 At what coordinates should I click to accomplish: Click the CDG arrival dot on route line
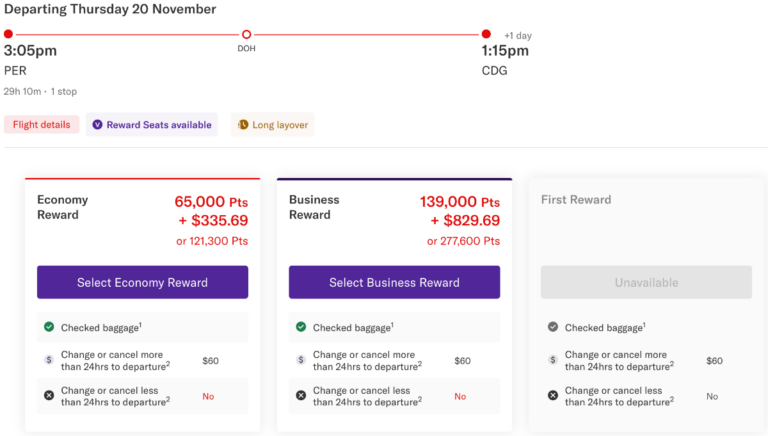(486, 34)
